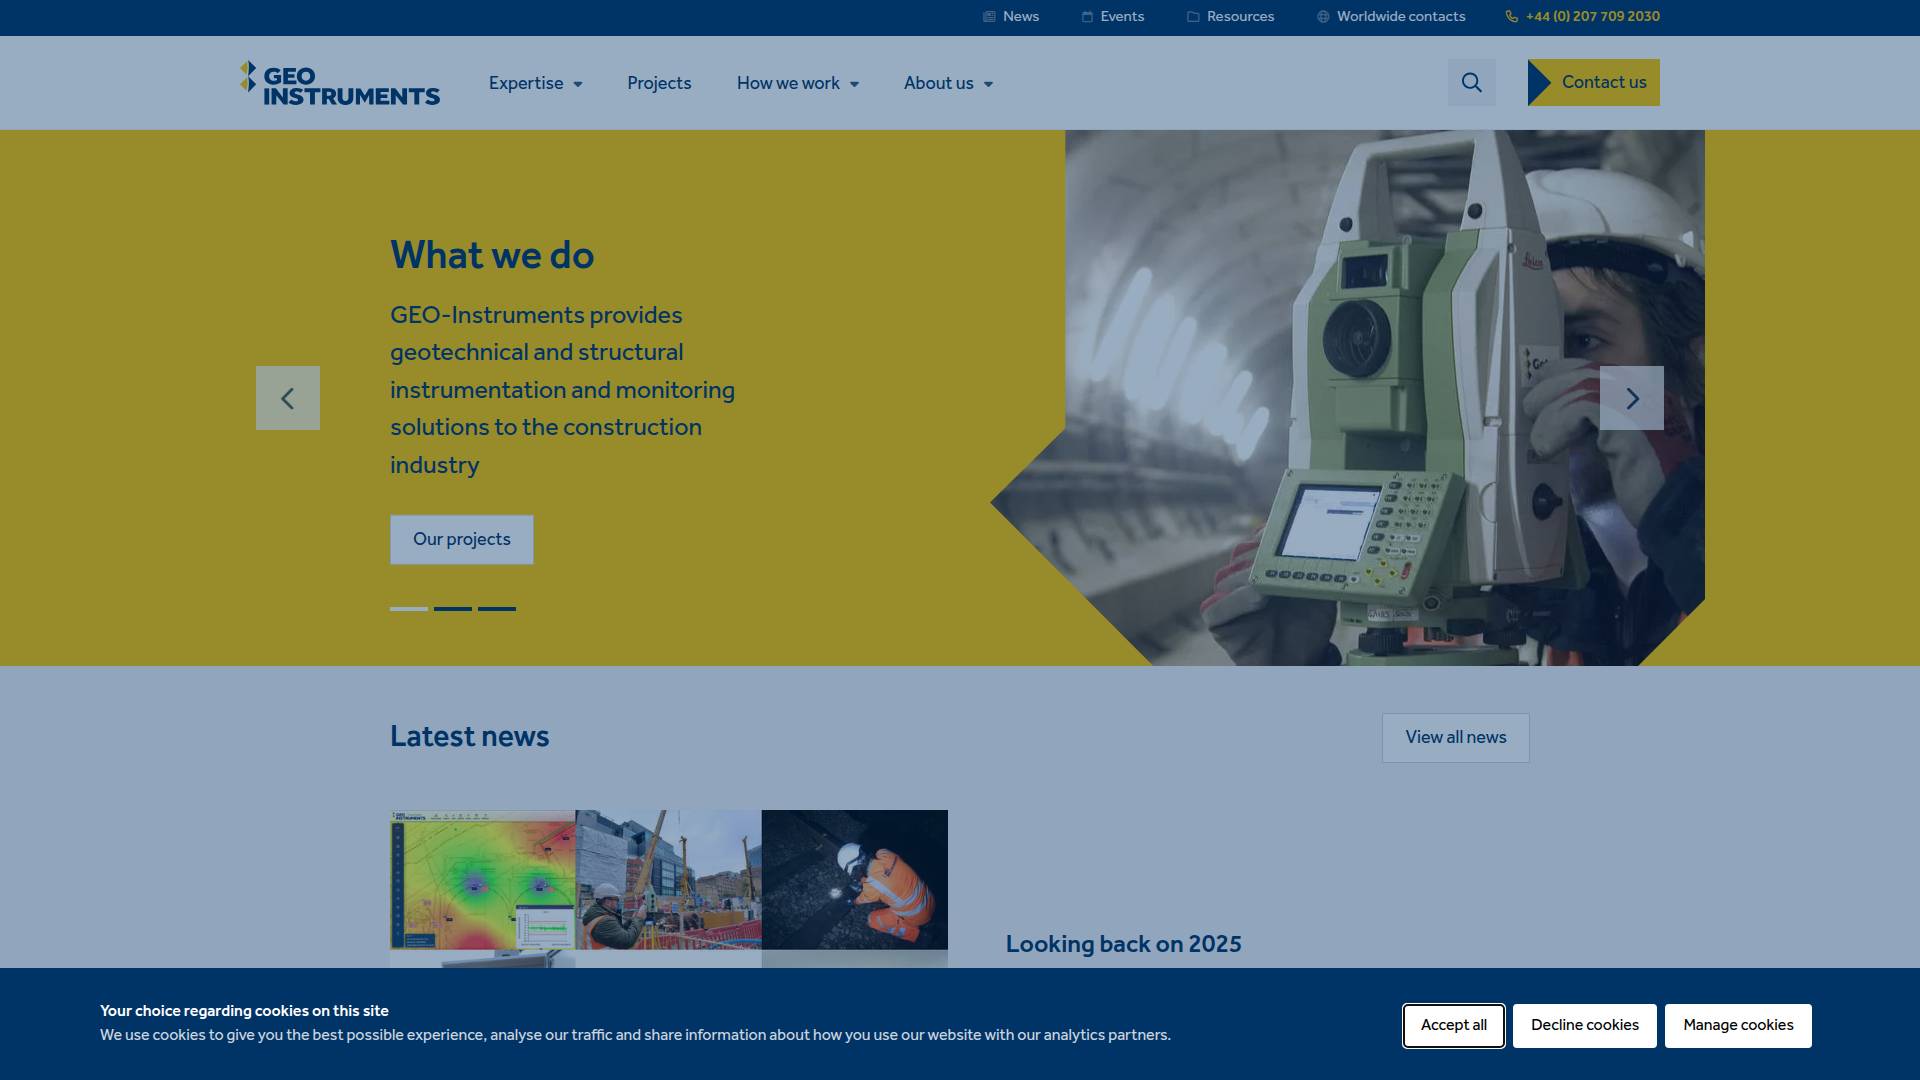Click the search magnifier icon
This screenshot has width=1920, height=1080.
tap(1471, 83)
